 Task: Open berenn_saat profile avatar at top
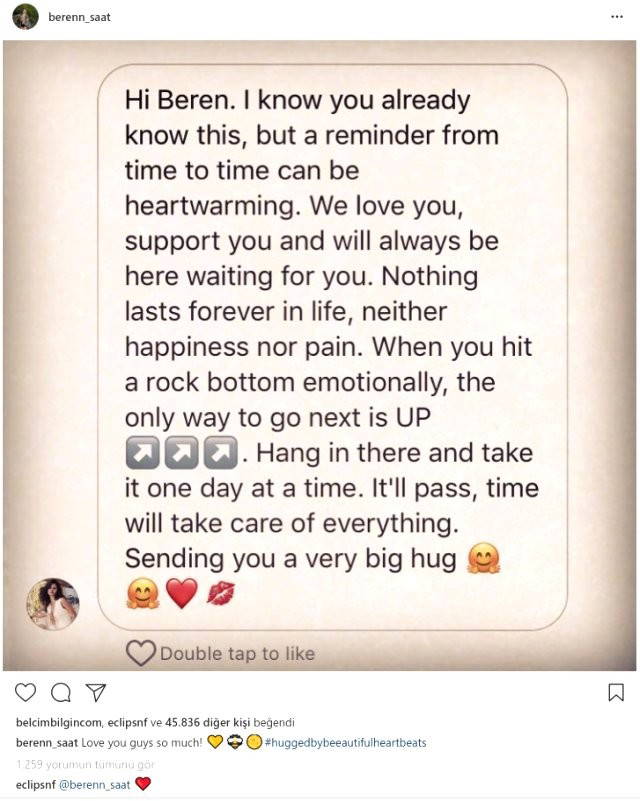(x=25, y=17)
